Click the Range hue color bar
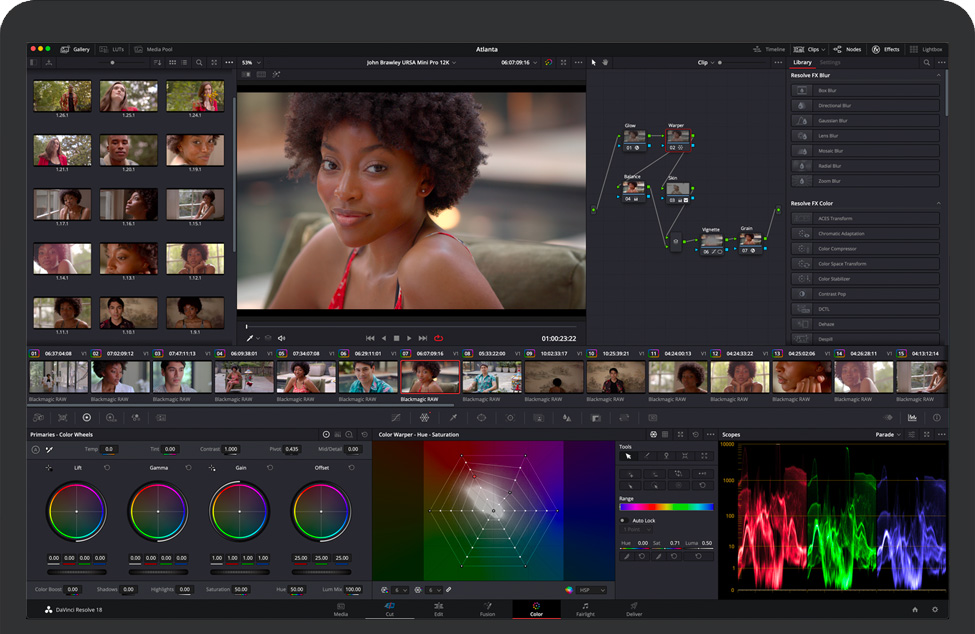Image resolution: width=975 pixels, height=634 pixels. click(666, 507)
